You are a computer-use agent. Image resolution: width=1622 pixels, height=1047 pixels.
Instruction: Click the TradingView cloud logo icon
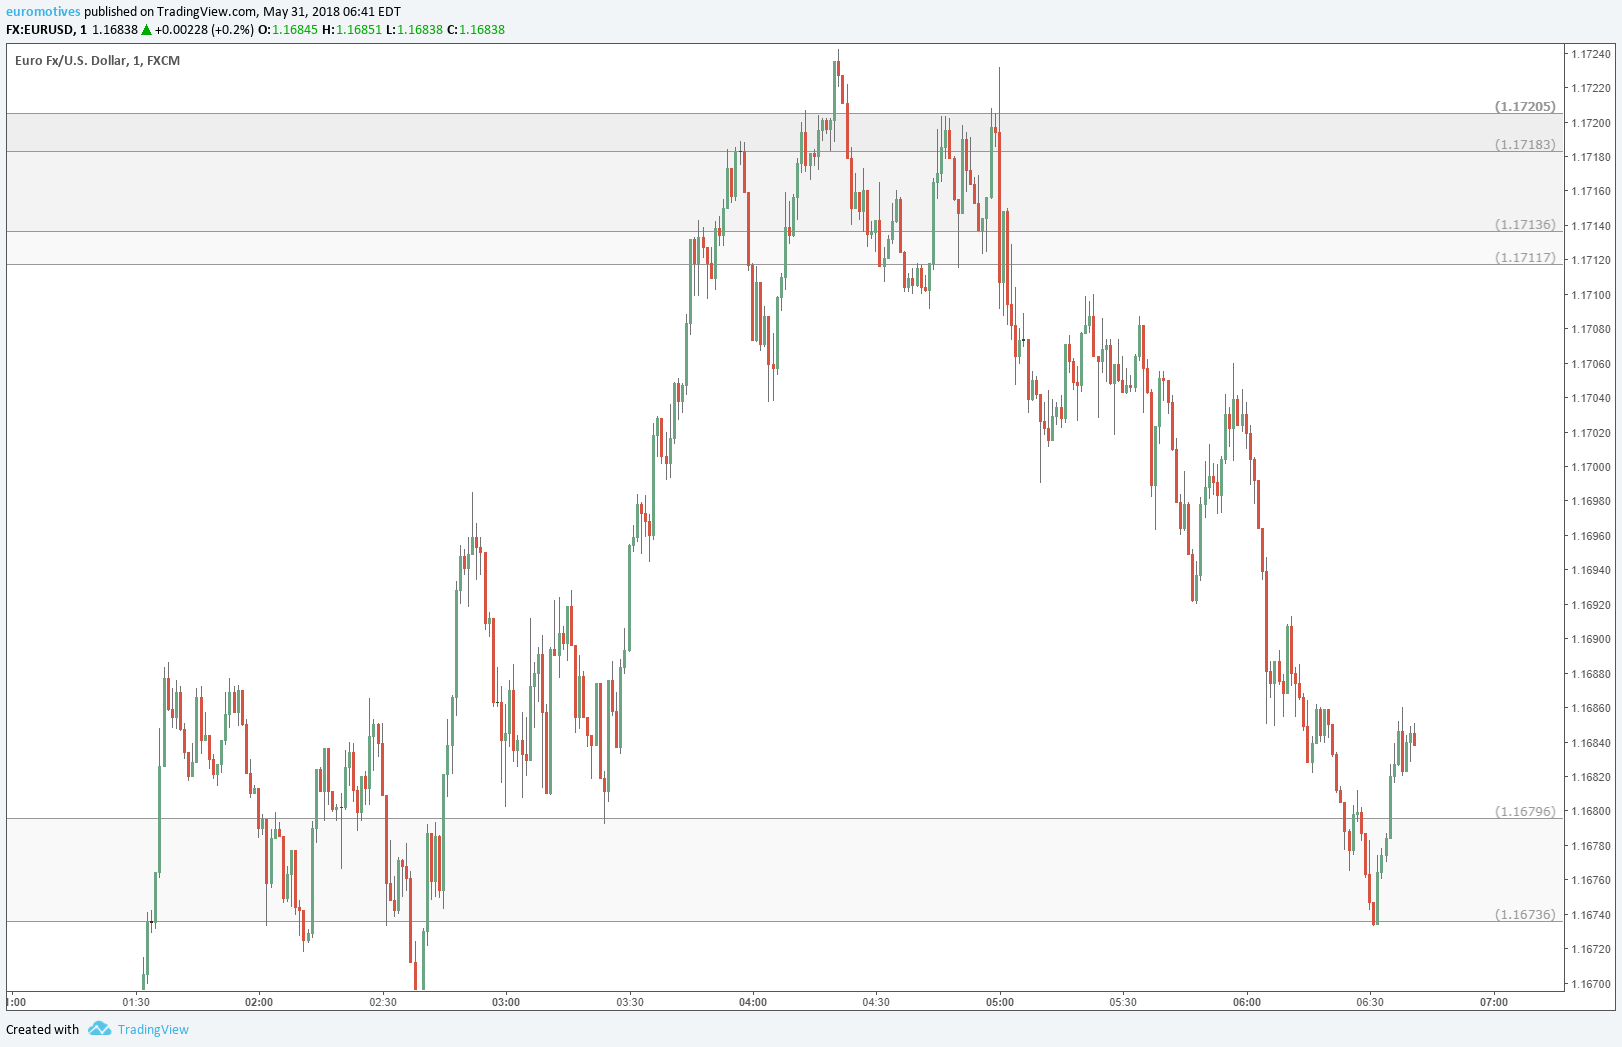click(99, 1029)
